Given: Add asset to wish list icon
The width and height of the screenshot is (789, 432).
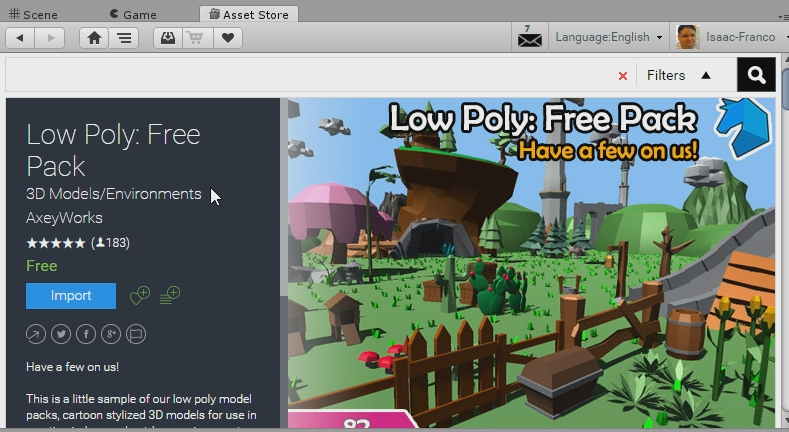Looking at the screenshot, I should [x=139, y=295].
